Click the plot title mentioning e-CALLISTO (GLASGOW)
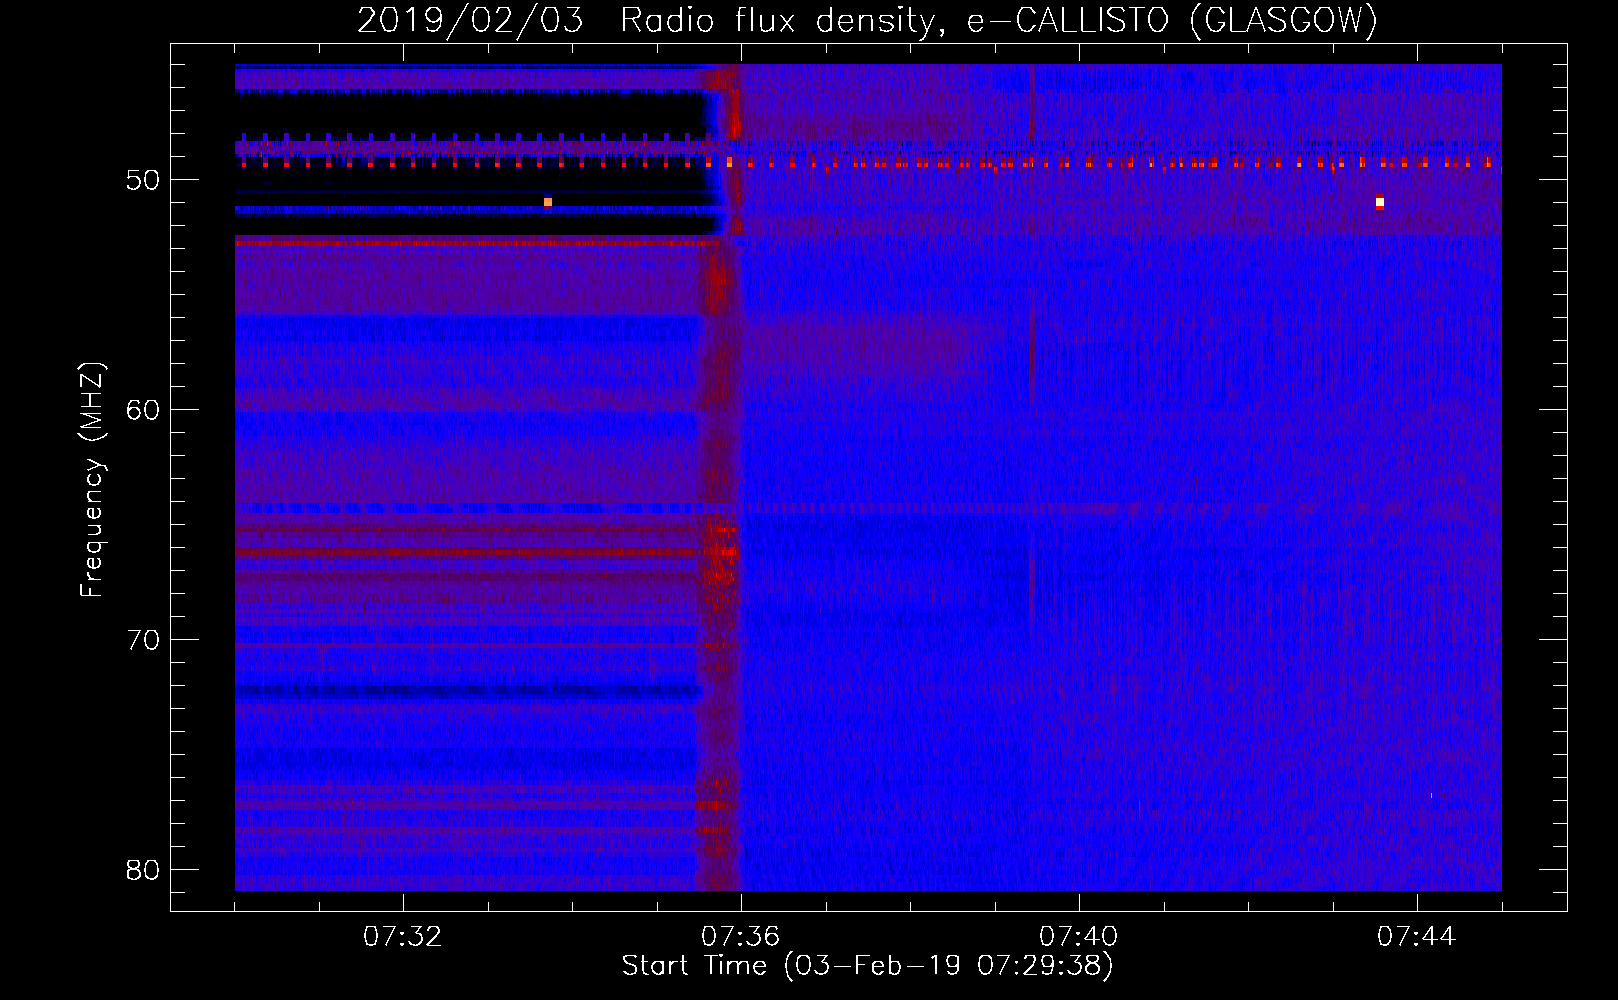This screenshot has height=1000, width=1618. pyautogui.click(x=867, y=20)
